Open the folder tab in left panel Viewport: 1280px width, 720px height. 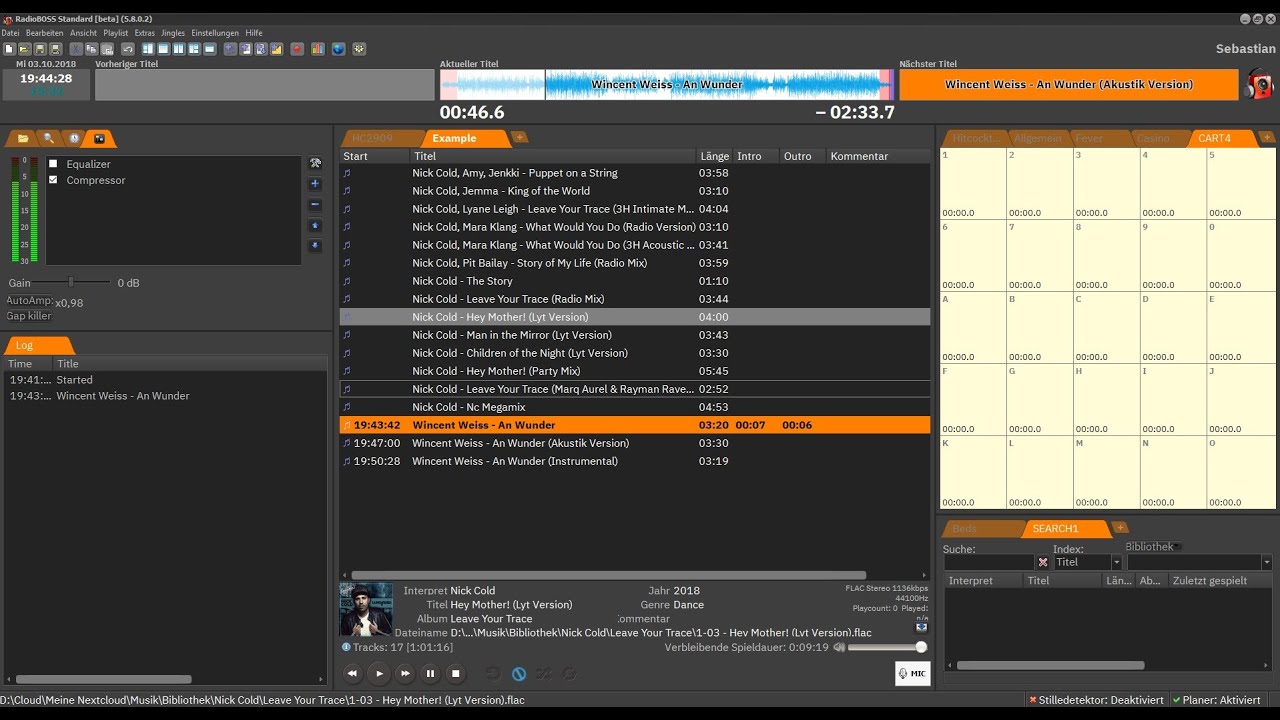point(23,138)
